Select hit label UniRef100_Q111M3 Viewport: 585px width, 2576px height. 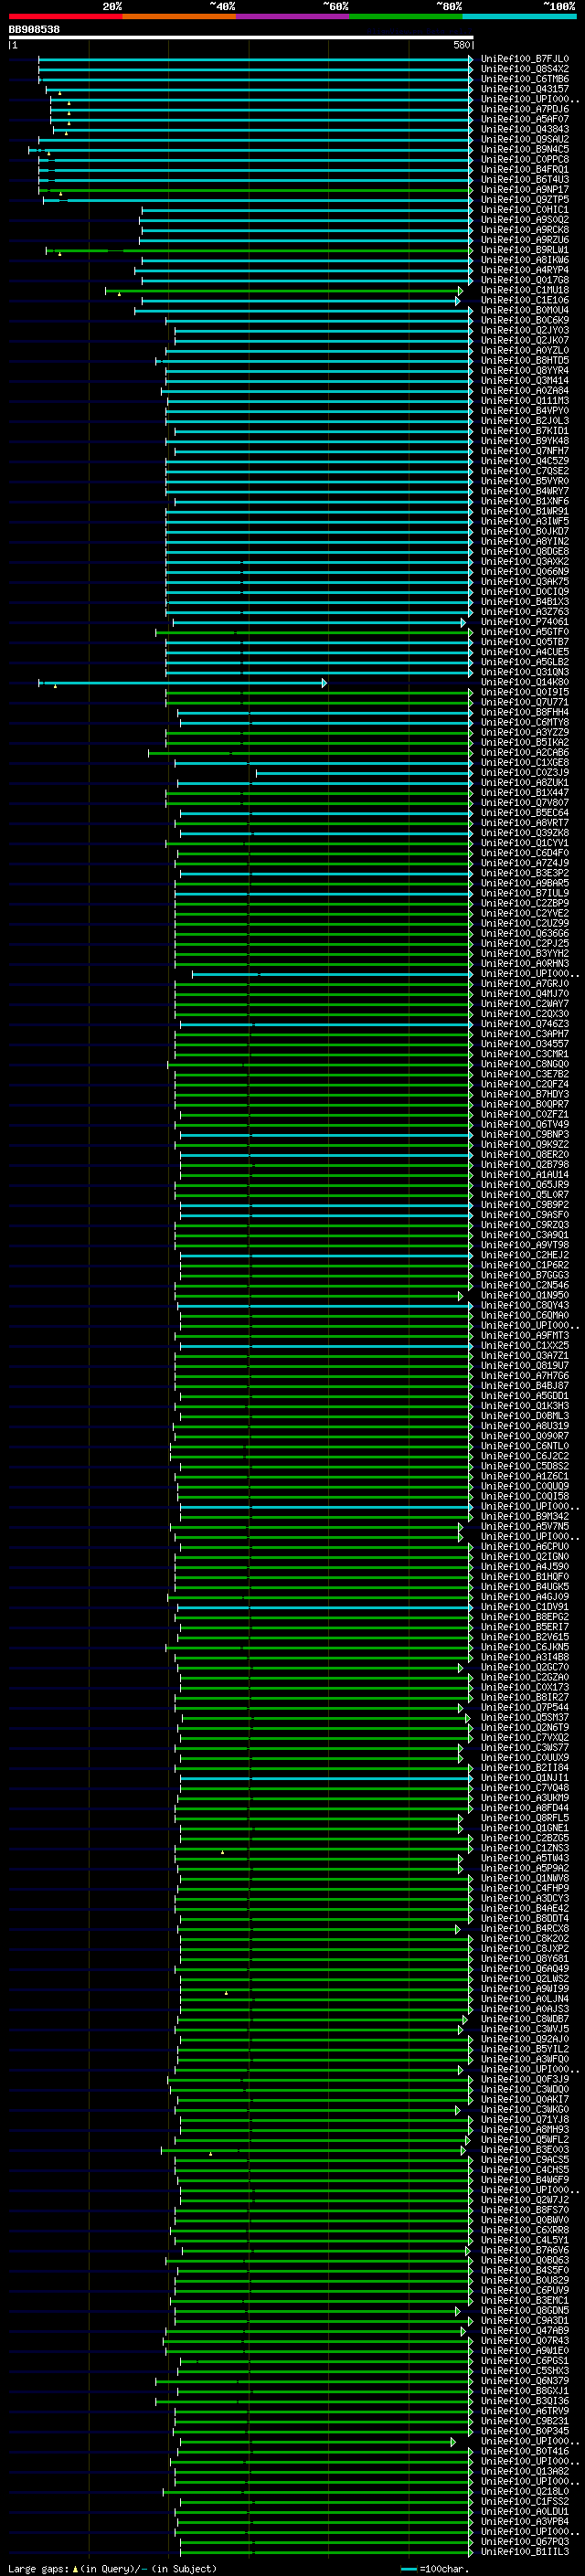524,401
